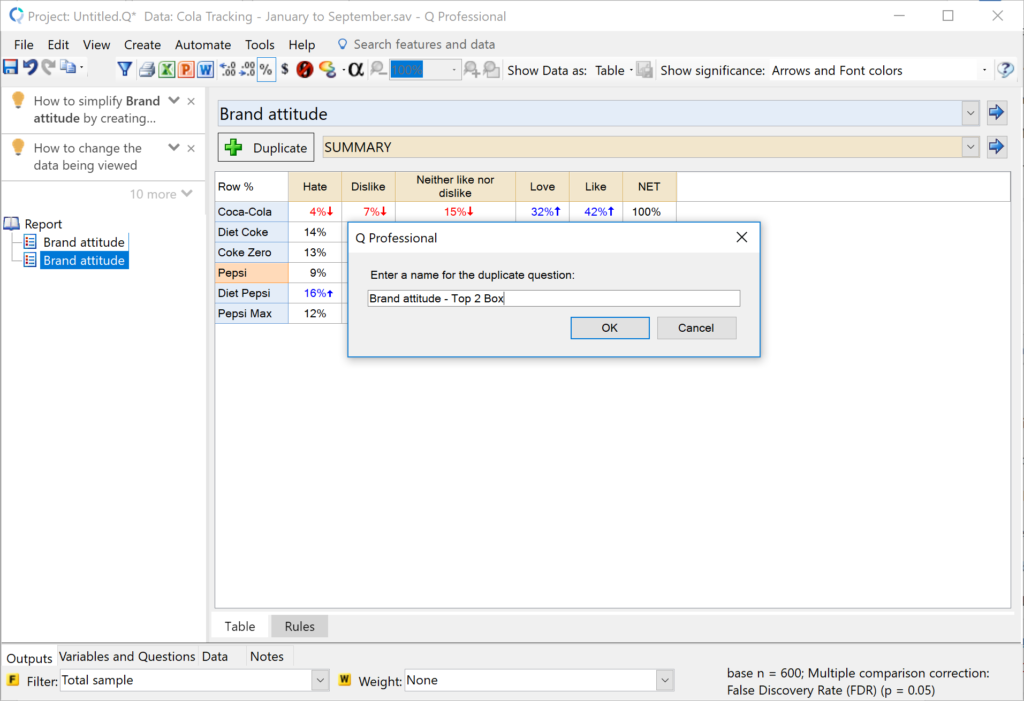Open the Variables and Questions tab
The width and height of the screenshot is (1024, 701).
click(127, 657)
